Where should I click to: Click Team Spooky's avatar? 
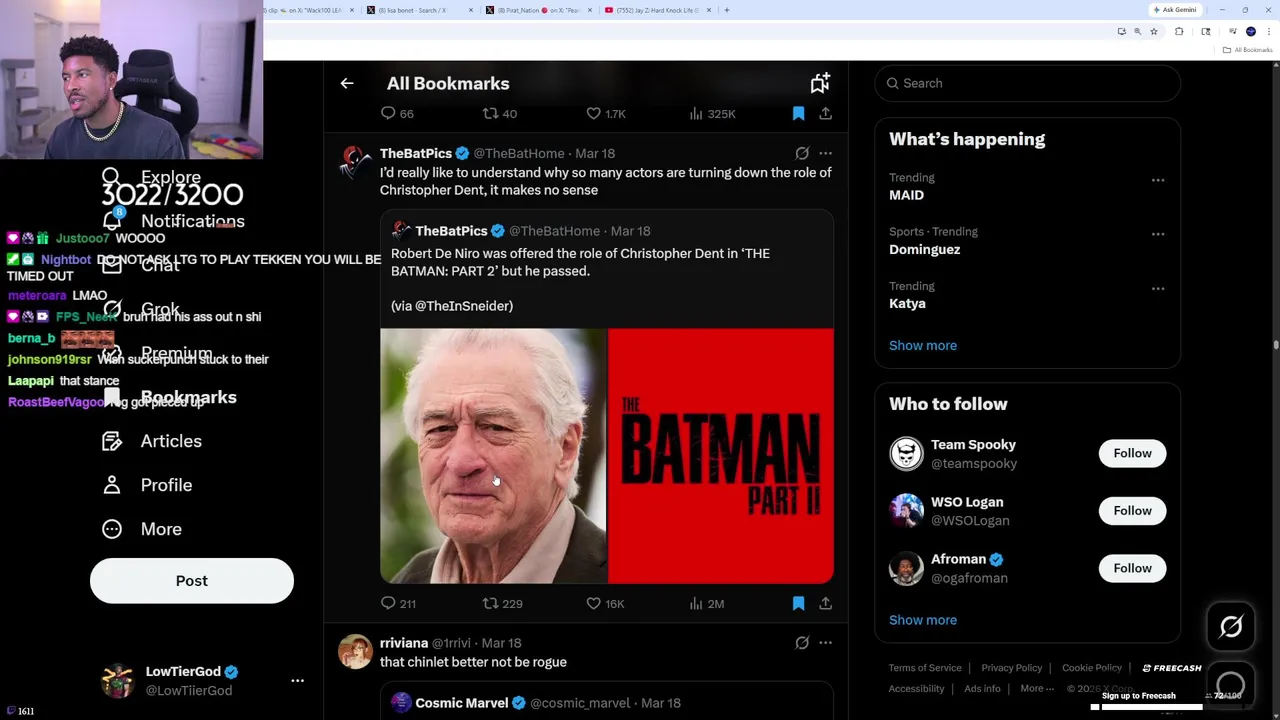pos(906,454)
